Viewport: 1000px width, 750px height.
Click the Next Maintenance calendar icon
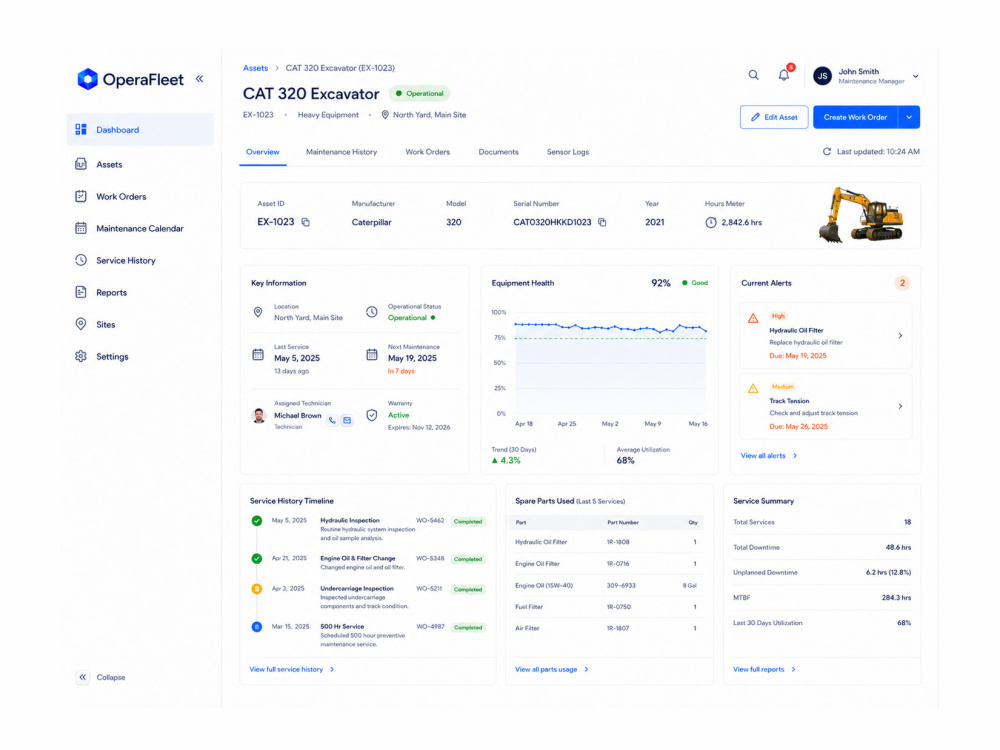pos(372,354)
